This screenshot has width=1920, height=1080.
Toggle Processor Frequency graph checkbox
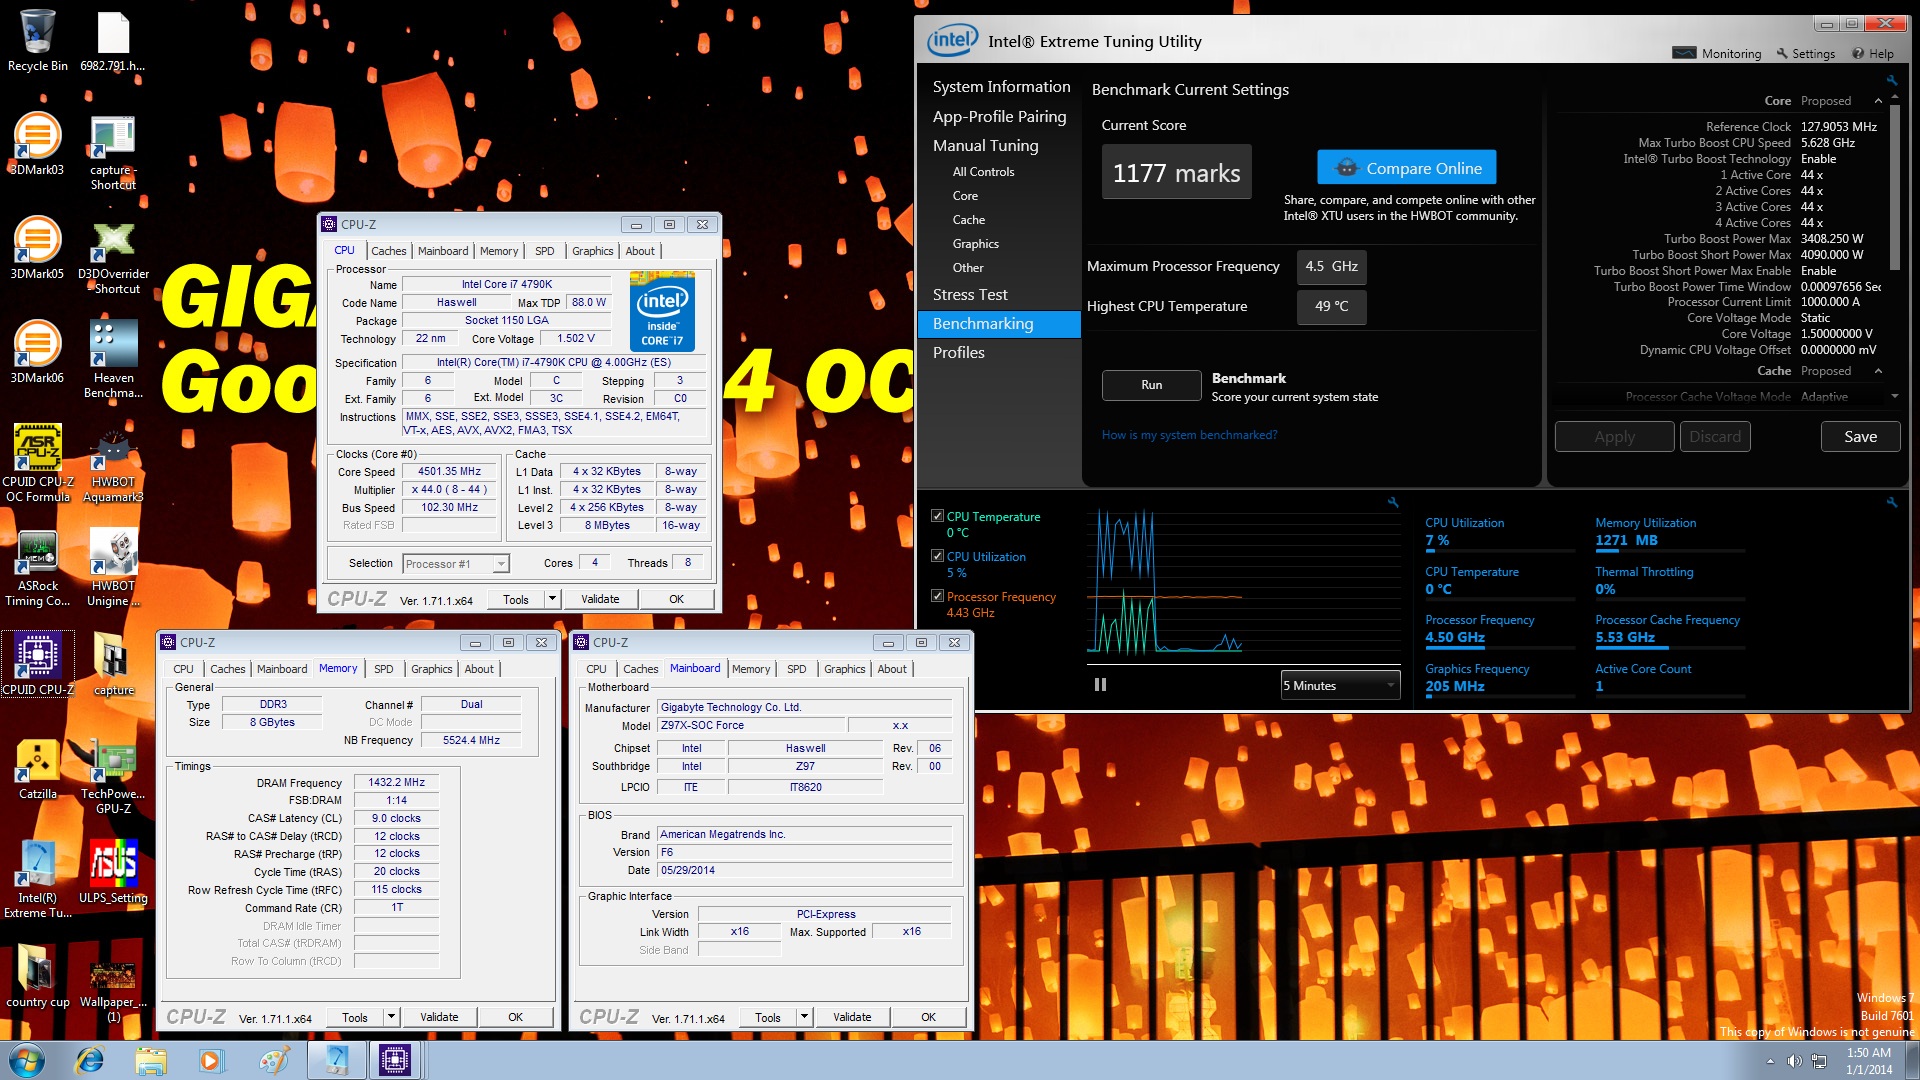(937, 596)
